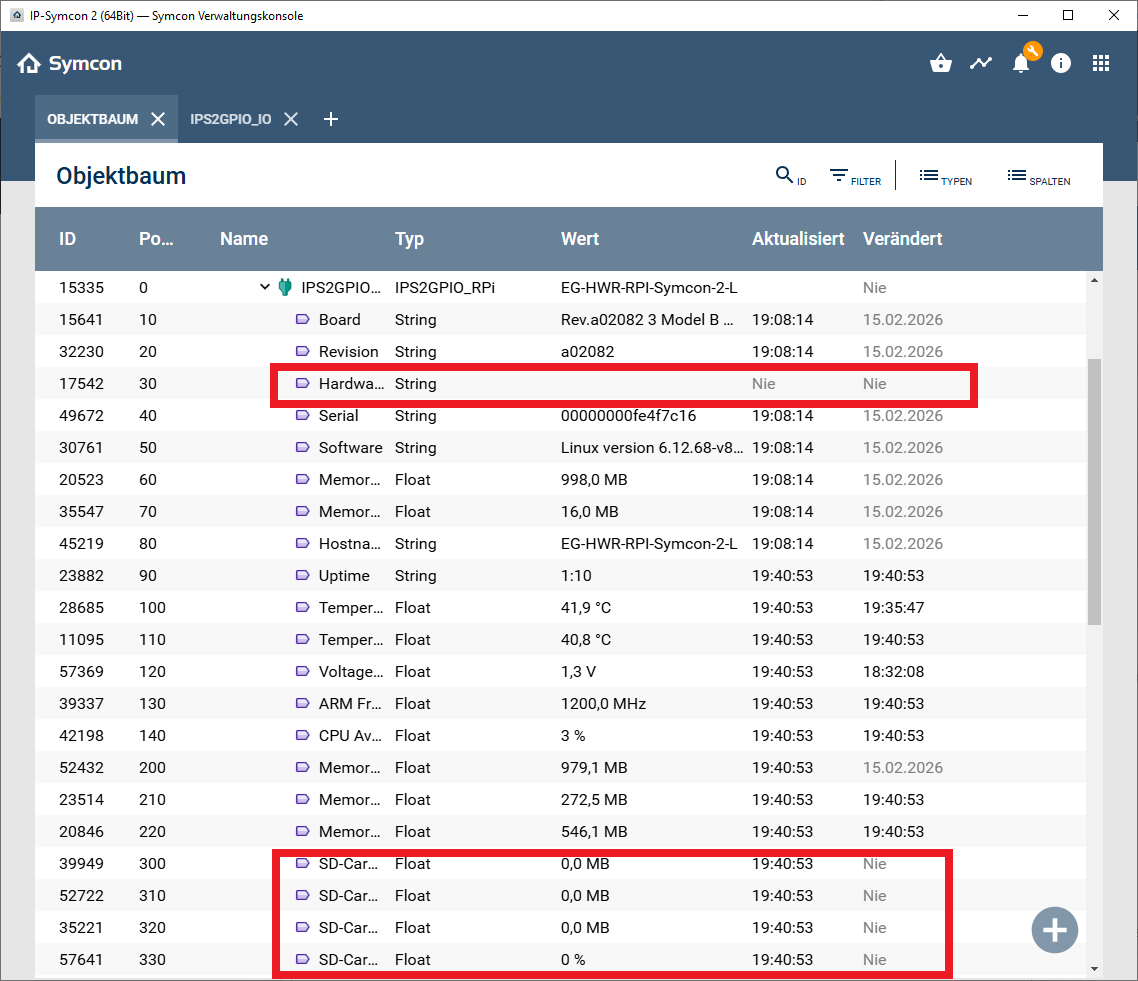Select the Uptime variable row
Viewport: 1138px width, 981px height.
tap(344, 576)
